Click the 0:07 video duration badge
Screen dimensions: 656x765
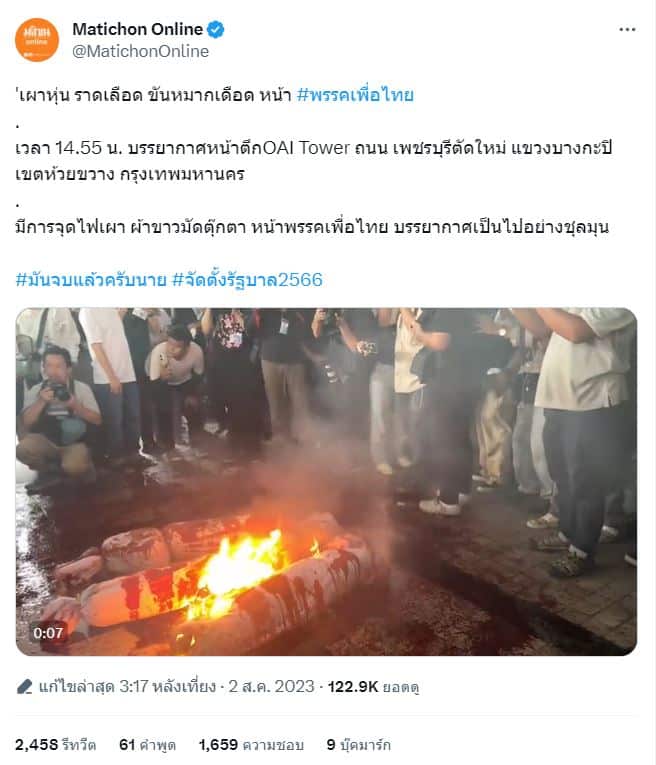[48, 633]
